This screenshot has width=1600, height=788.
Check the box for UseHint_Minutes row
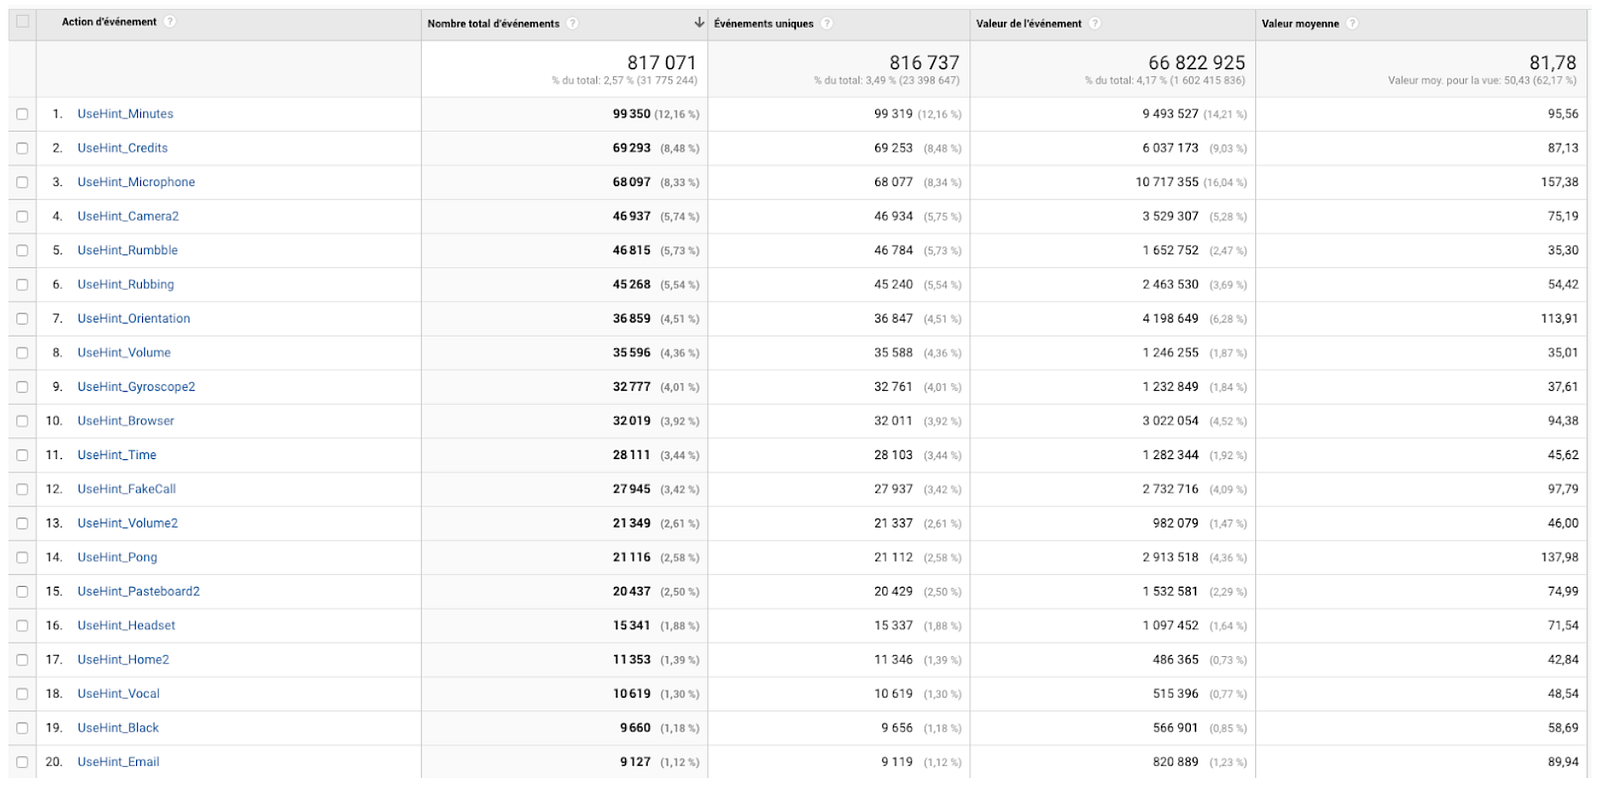coord(22,114)
